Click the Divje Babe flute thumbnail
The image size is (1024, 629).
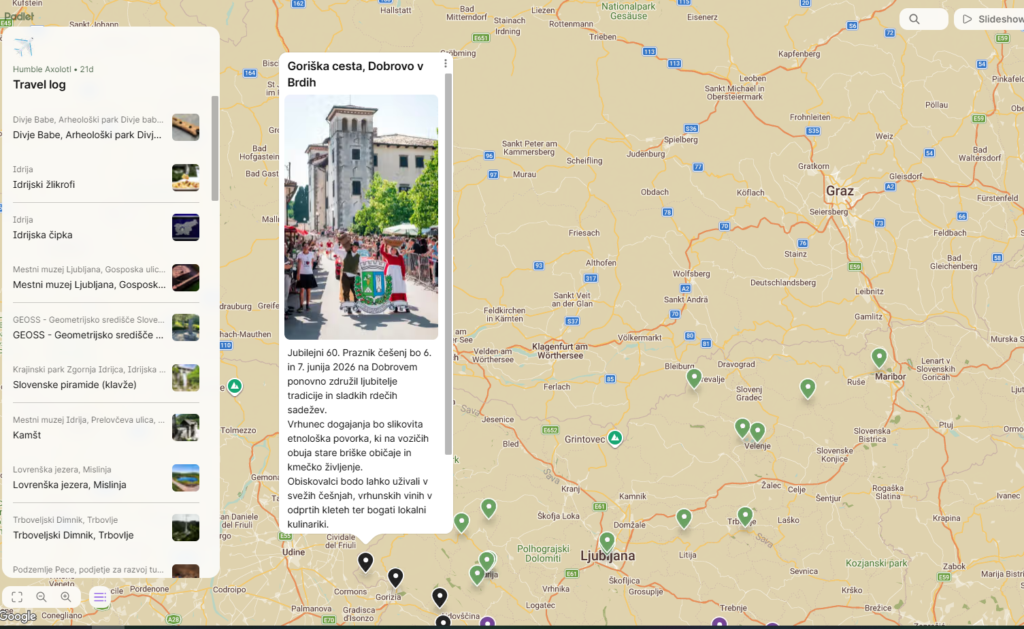(x=185, y=127)
